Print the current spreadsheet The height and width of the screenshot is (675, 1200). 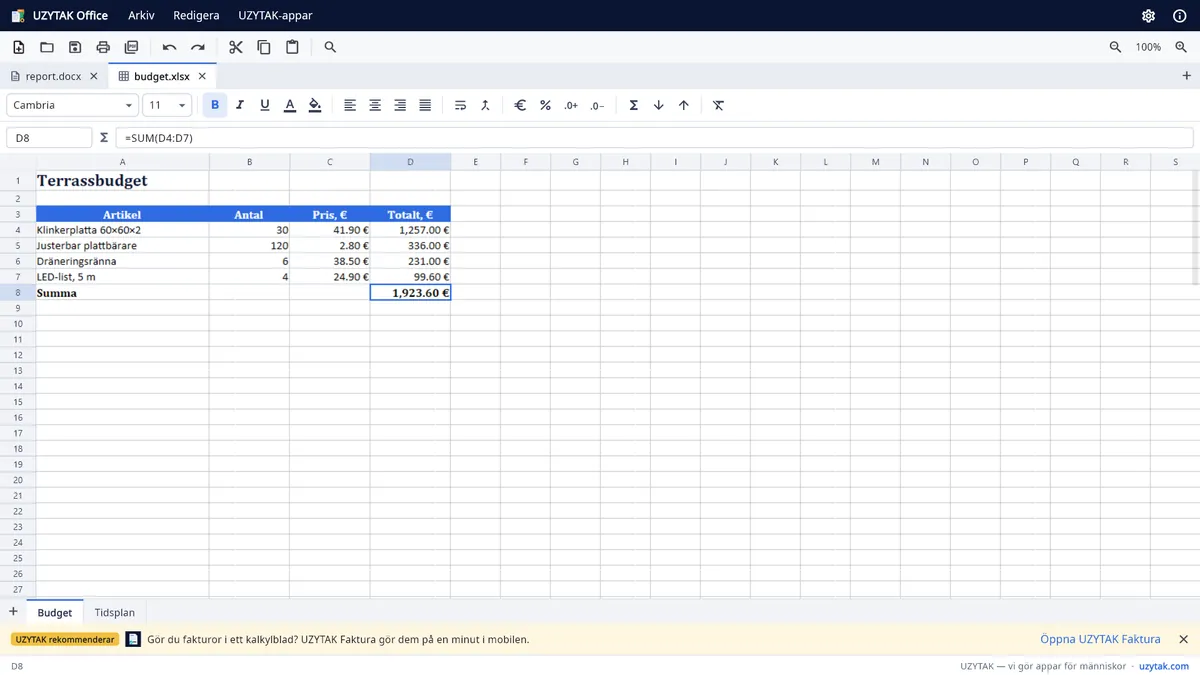point(103,47)
